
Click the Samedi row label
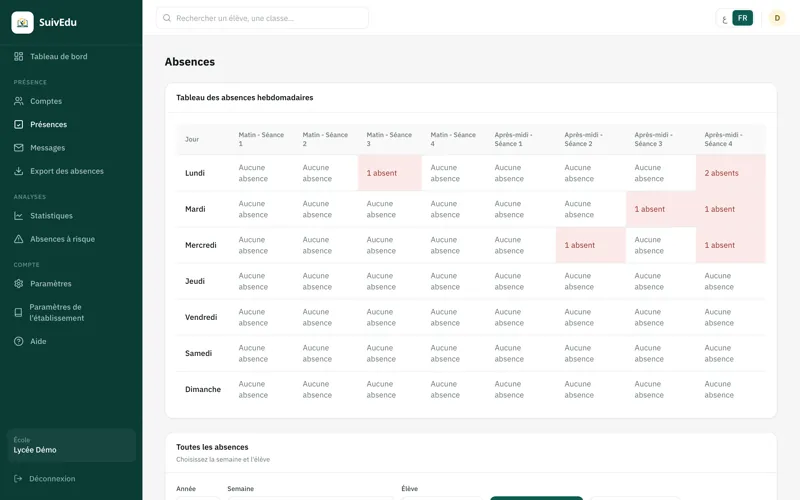tap(198, 353)
